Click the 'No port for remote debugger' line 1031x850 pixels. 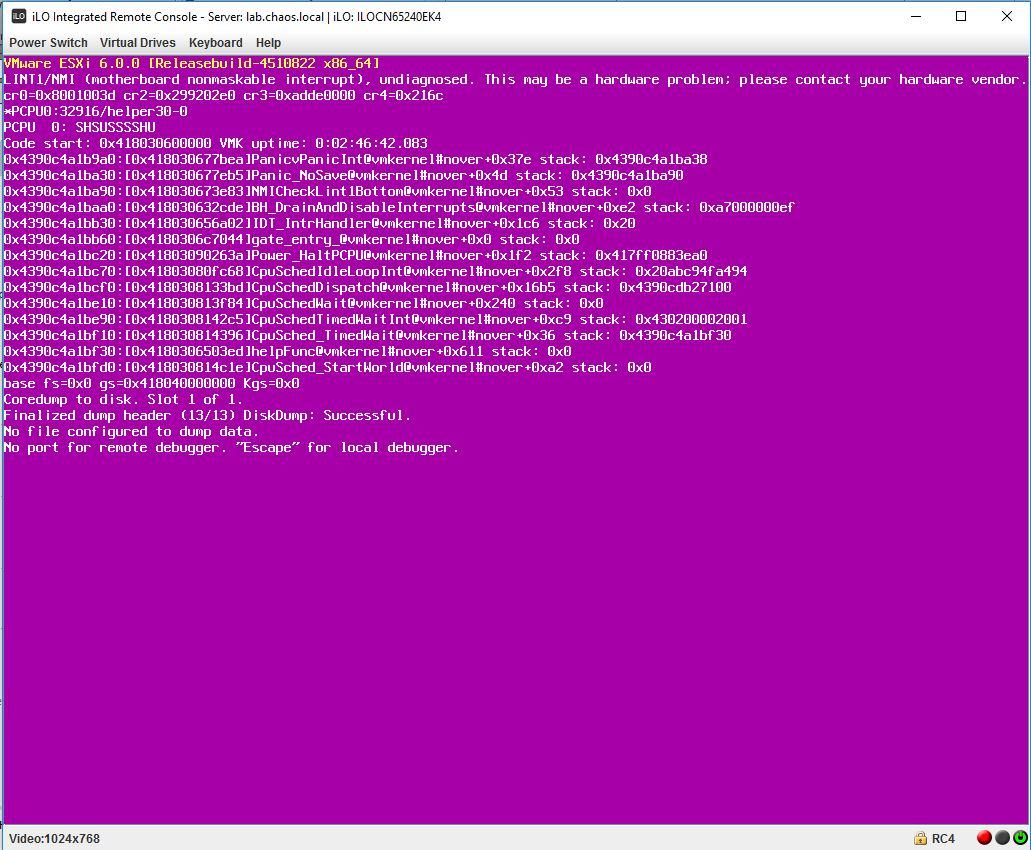[231, 447]
